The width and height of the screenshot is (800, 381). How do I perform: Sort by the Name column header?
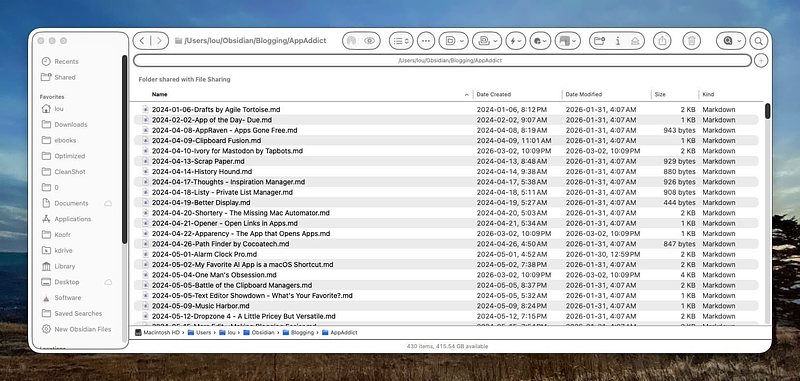159,94
